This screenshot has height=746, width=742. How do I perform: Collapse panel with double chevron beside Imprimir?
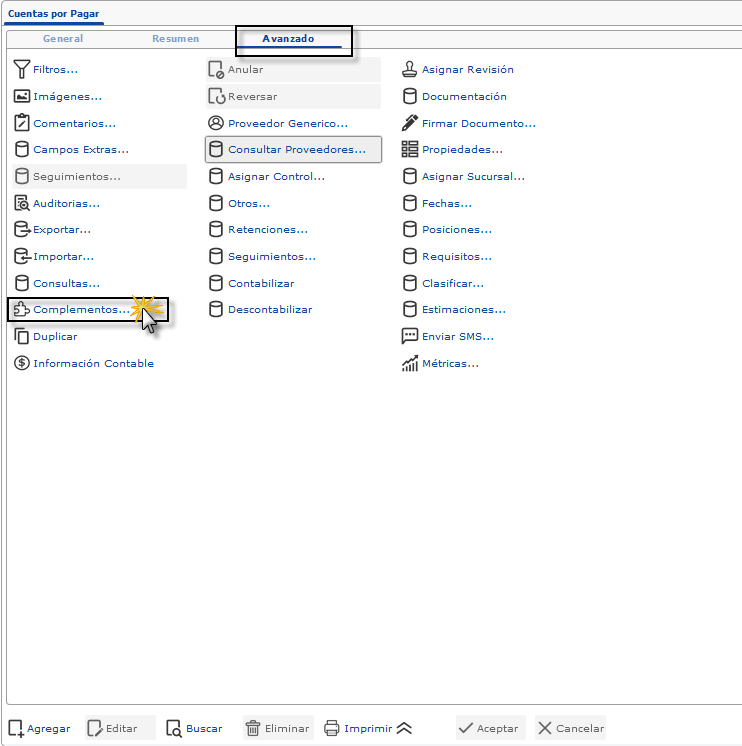click(404, 729)
